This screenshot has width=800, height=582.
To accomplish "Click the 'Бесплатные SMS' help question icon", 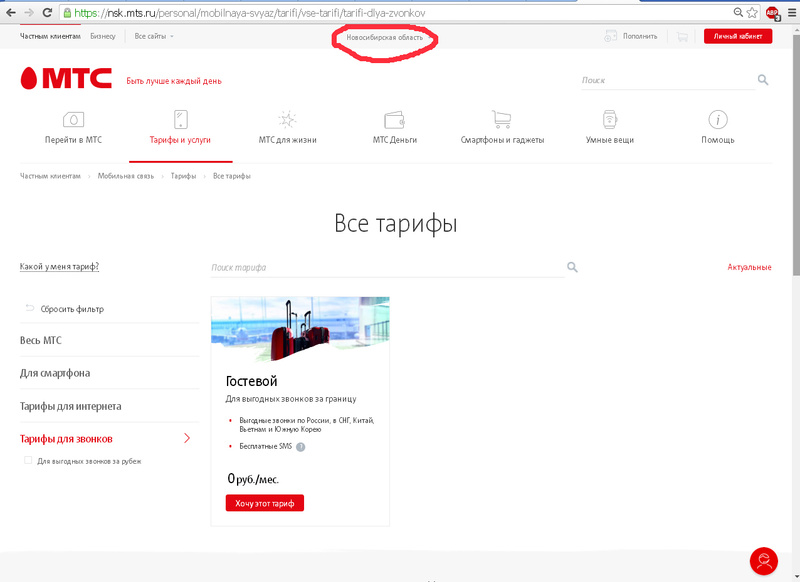I will pyautogui.click(x=300, y=447).
